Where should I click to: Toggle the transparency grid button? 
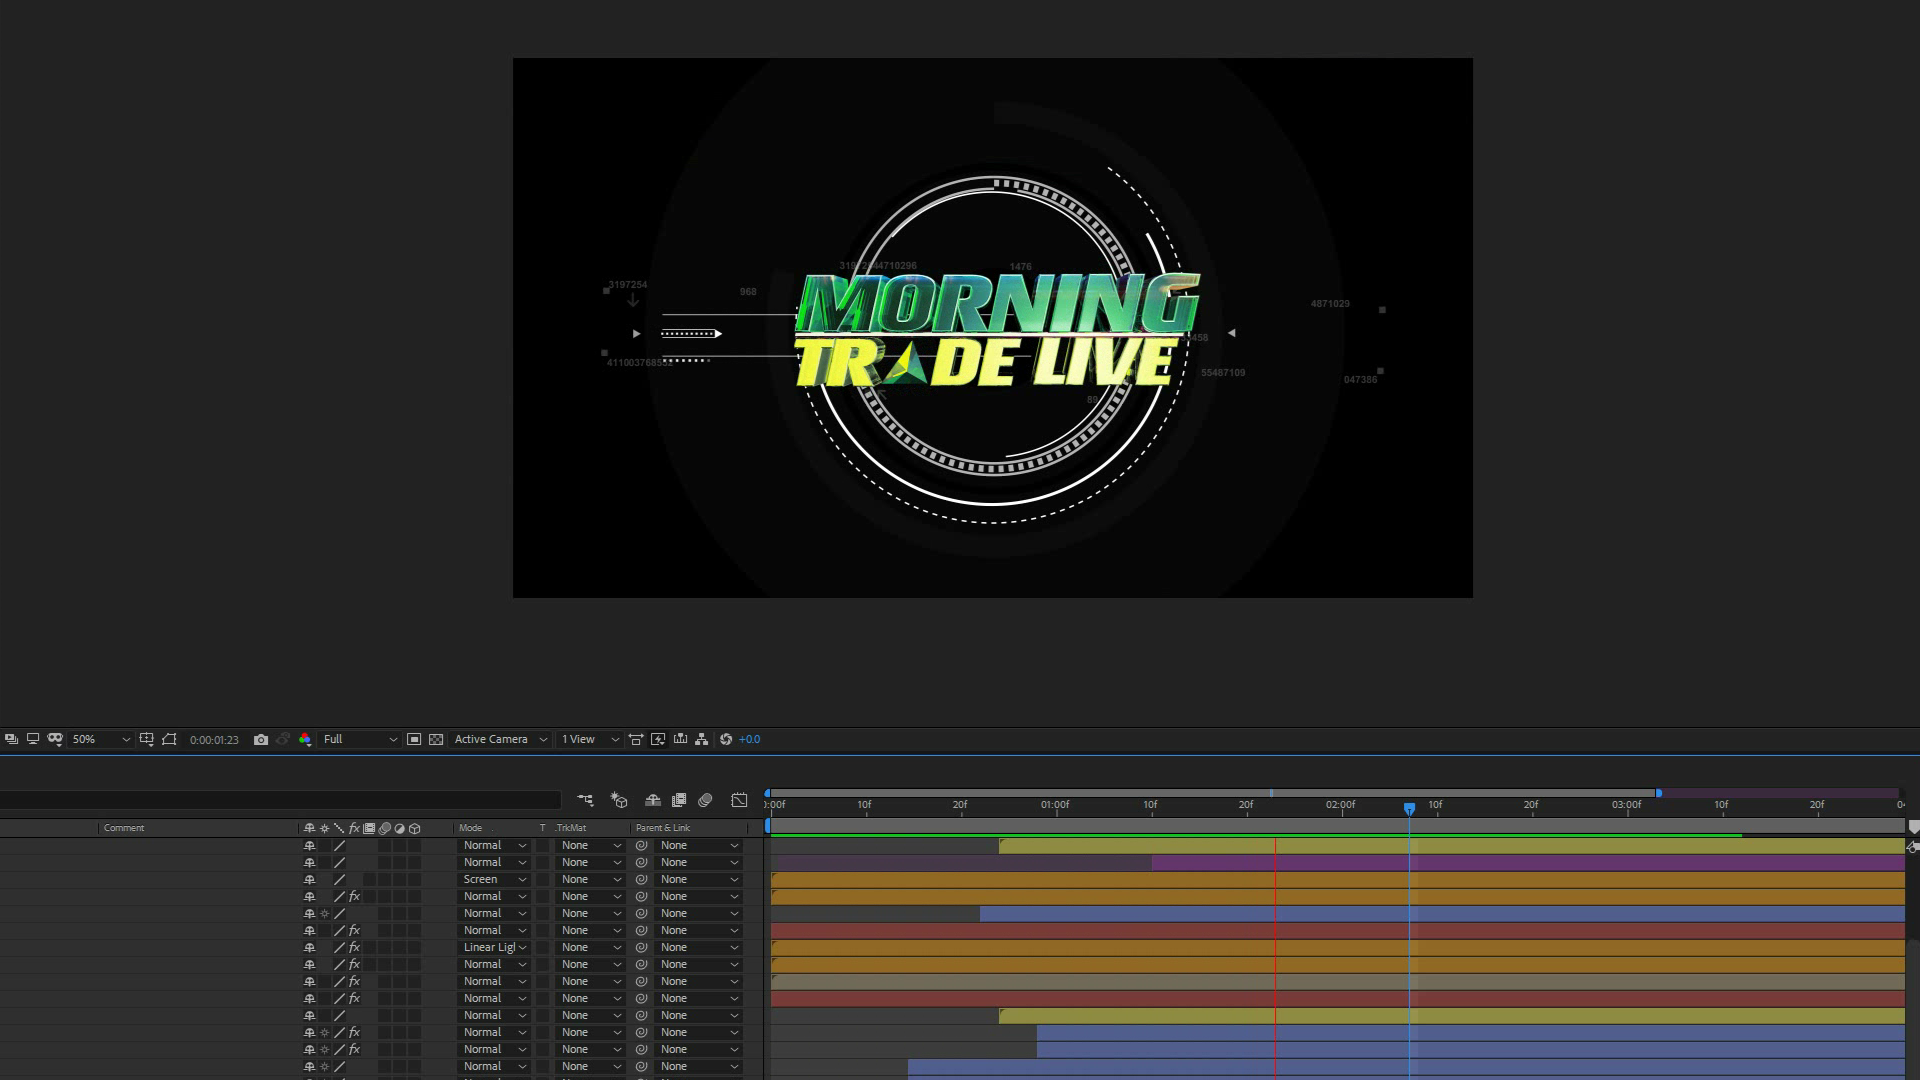(436, 740)
